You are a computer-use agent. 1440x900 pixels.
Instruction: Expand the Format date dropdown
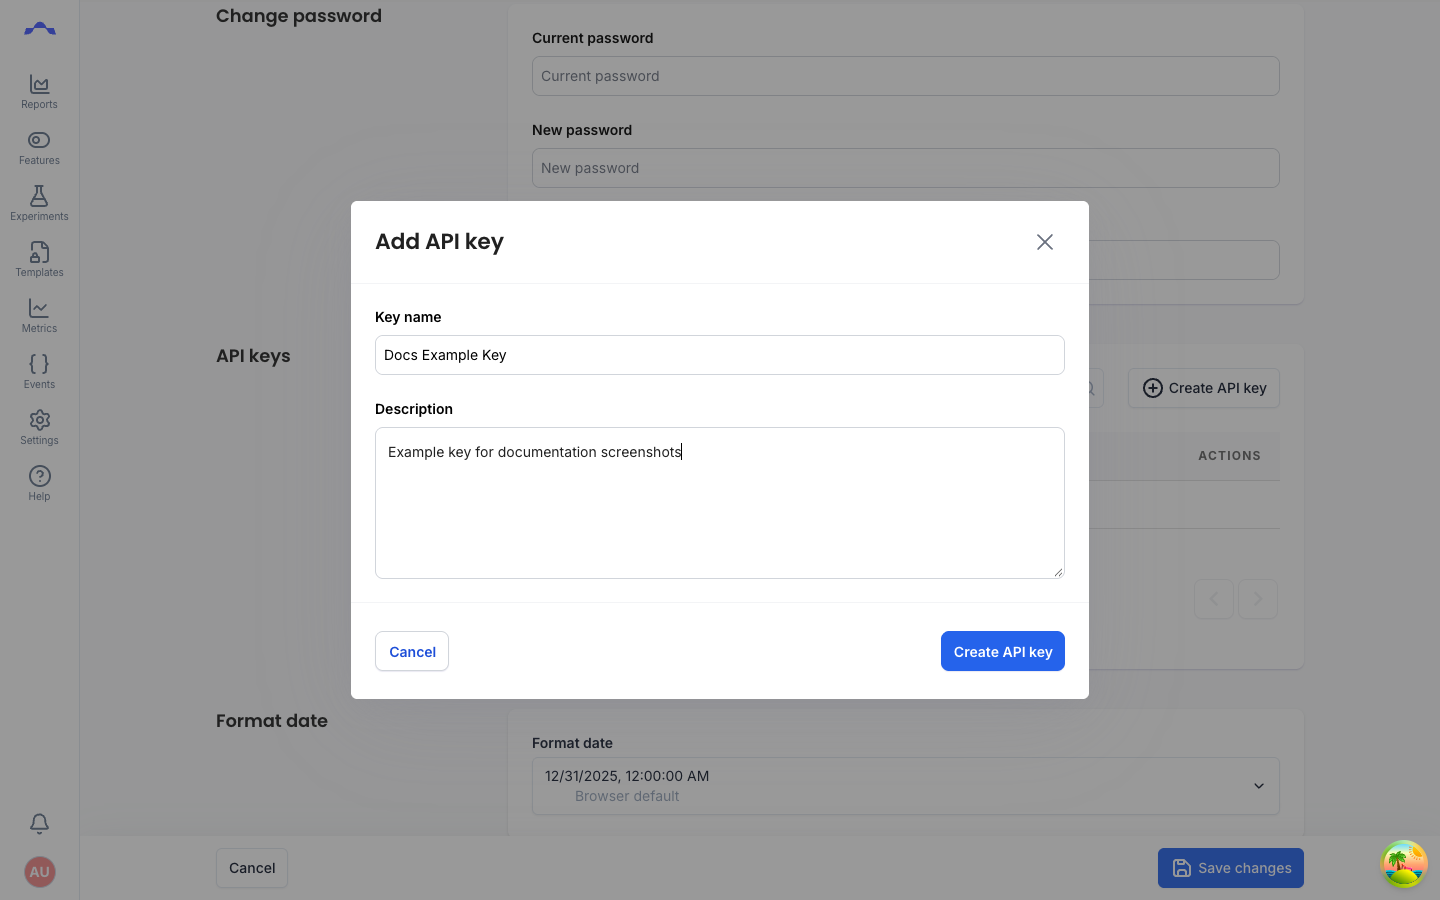tap(906, 786)
